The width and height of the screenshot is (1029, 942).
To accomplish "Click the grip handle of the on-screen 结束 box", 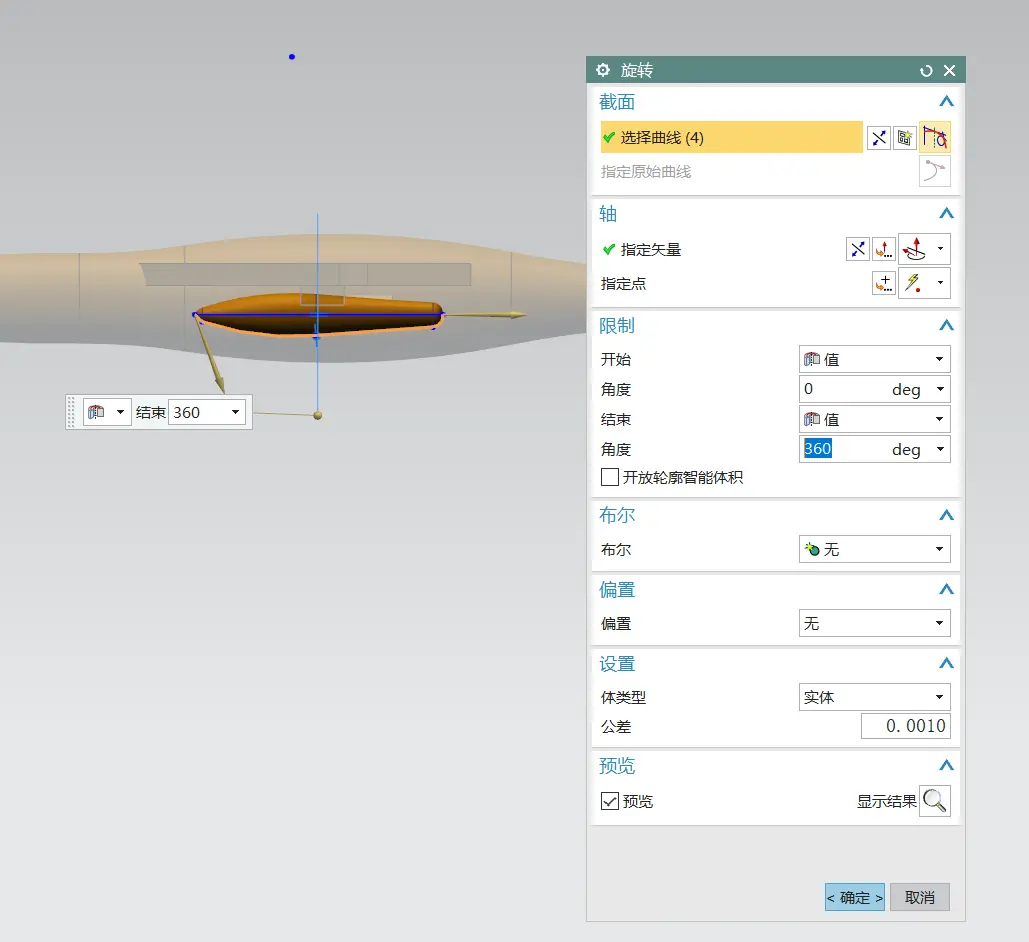I will click(71, 412).
